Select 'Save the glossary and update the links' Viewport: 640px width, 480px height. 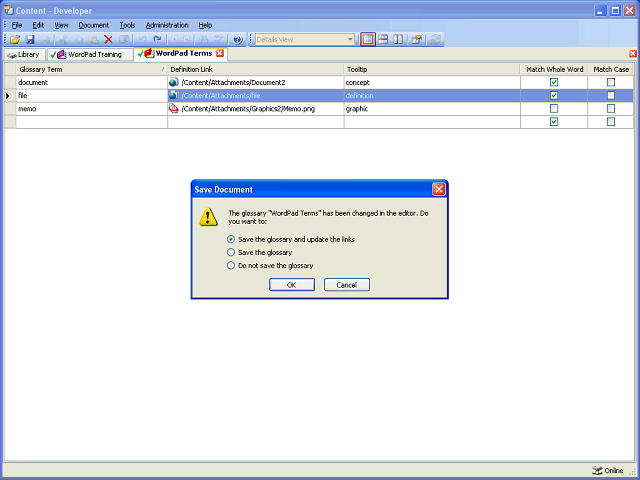pyautogui.click(x=231, y=239)
